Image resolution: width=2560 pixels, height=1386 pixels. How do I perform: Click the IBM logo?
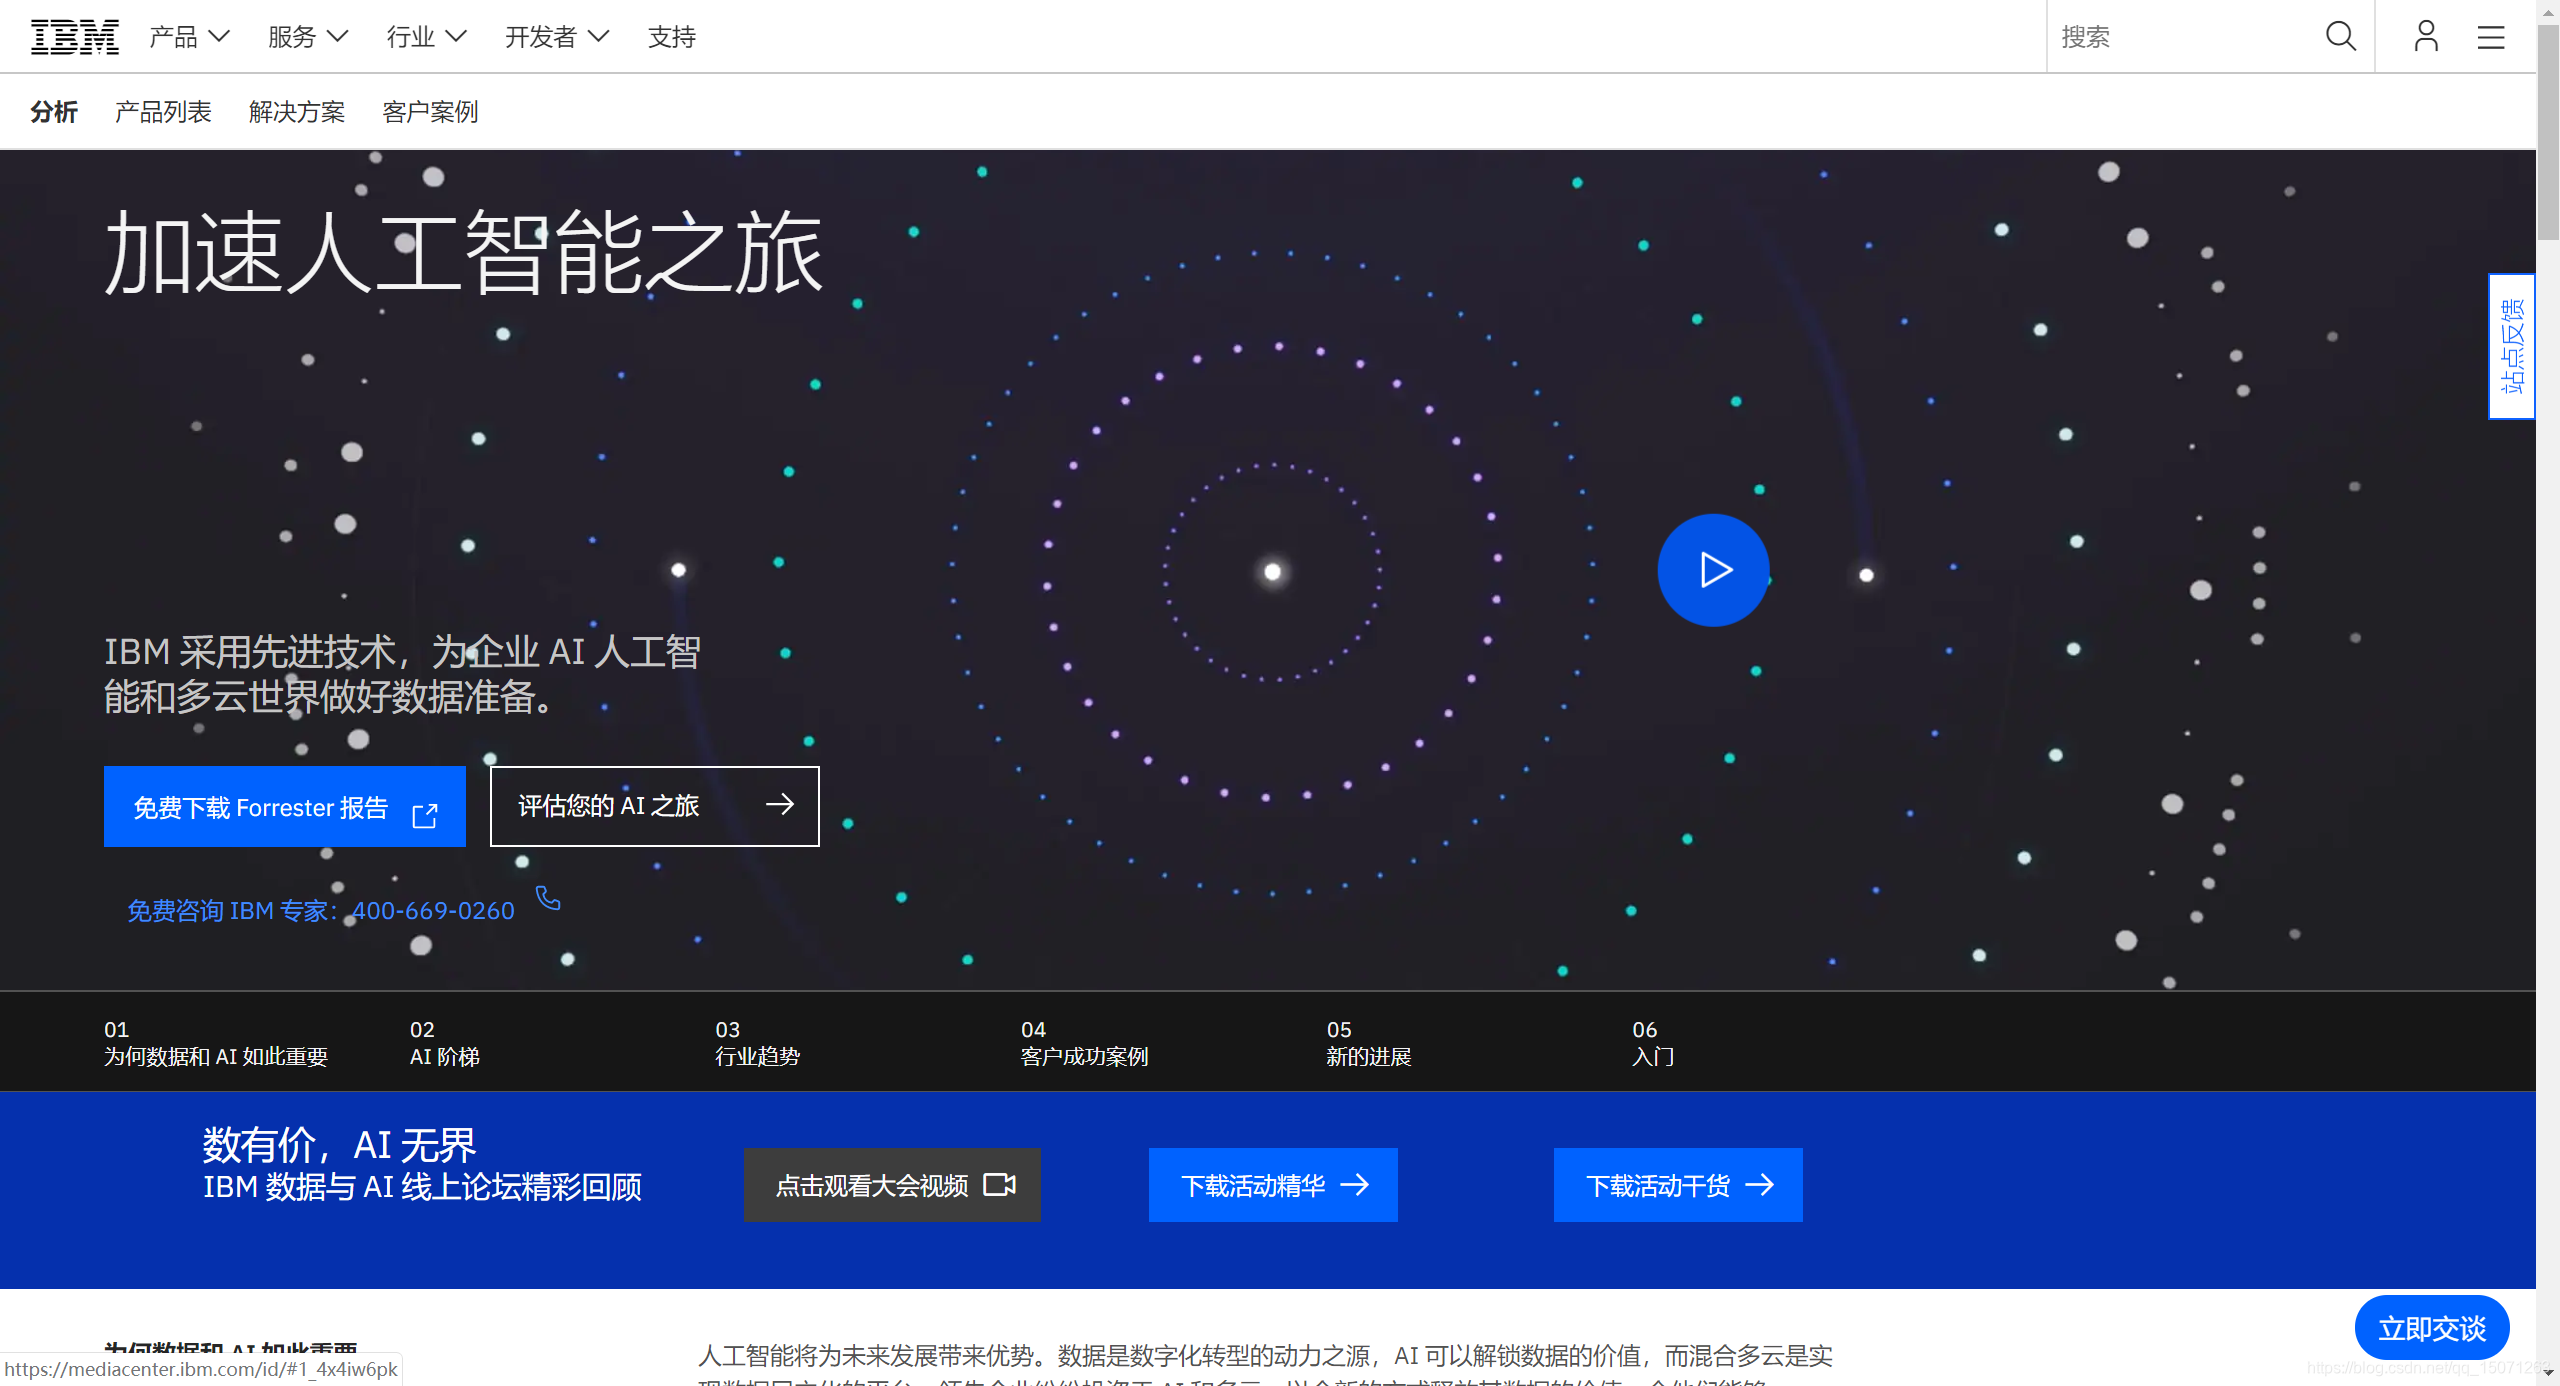tap(75, 37)
